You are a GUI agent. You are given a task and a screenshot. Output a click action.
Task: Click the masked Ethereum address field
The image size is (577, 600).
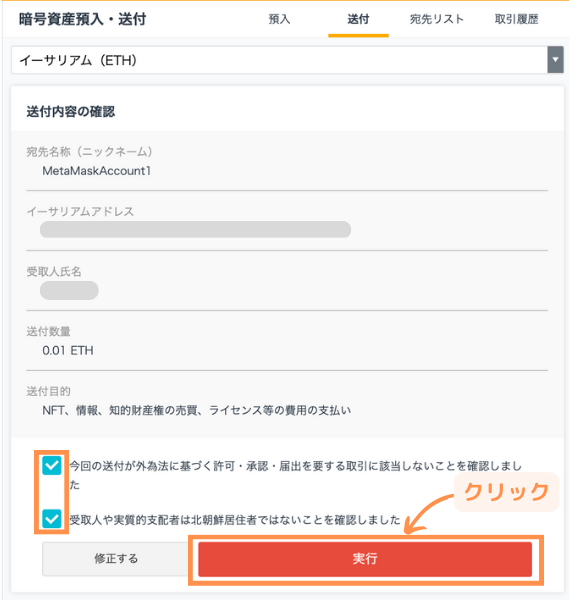tap(196, 230)
